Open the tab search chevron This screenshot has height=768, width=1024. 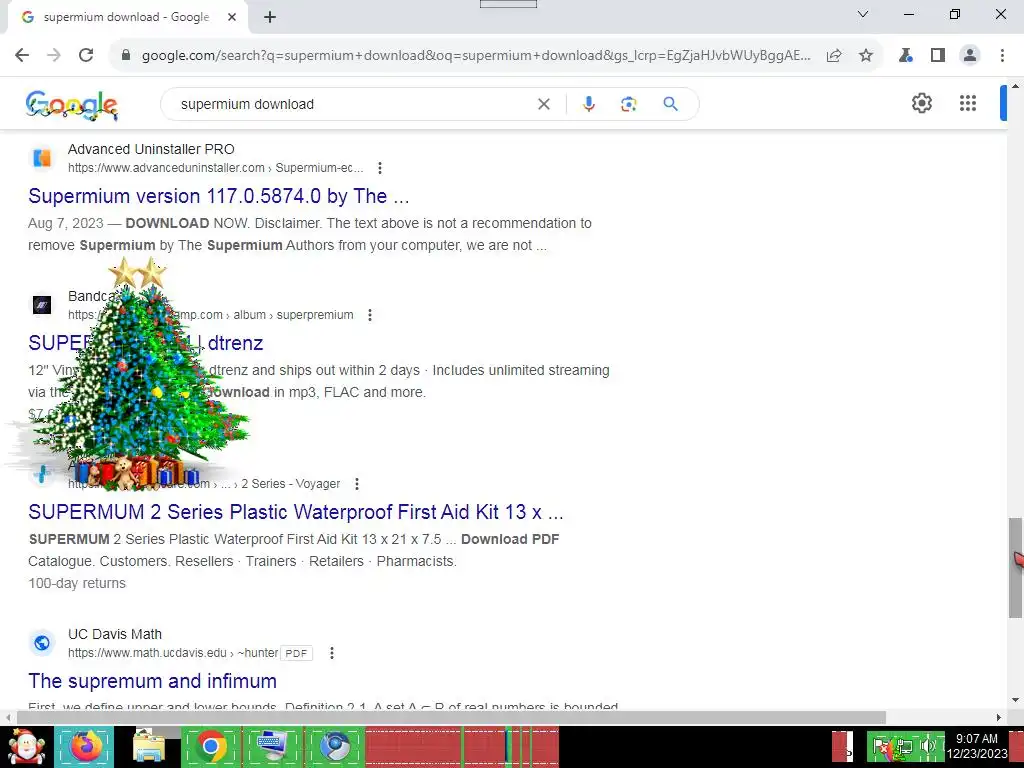tap(863, 14)
